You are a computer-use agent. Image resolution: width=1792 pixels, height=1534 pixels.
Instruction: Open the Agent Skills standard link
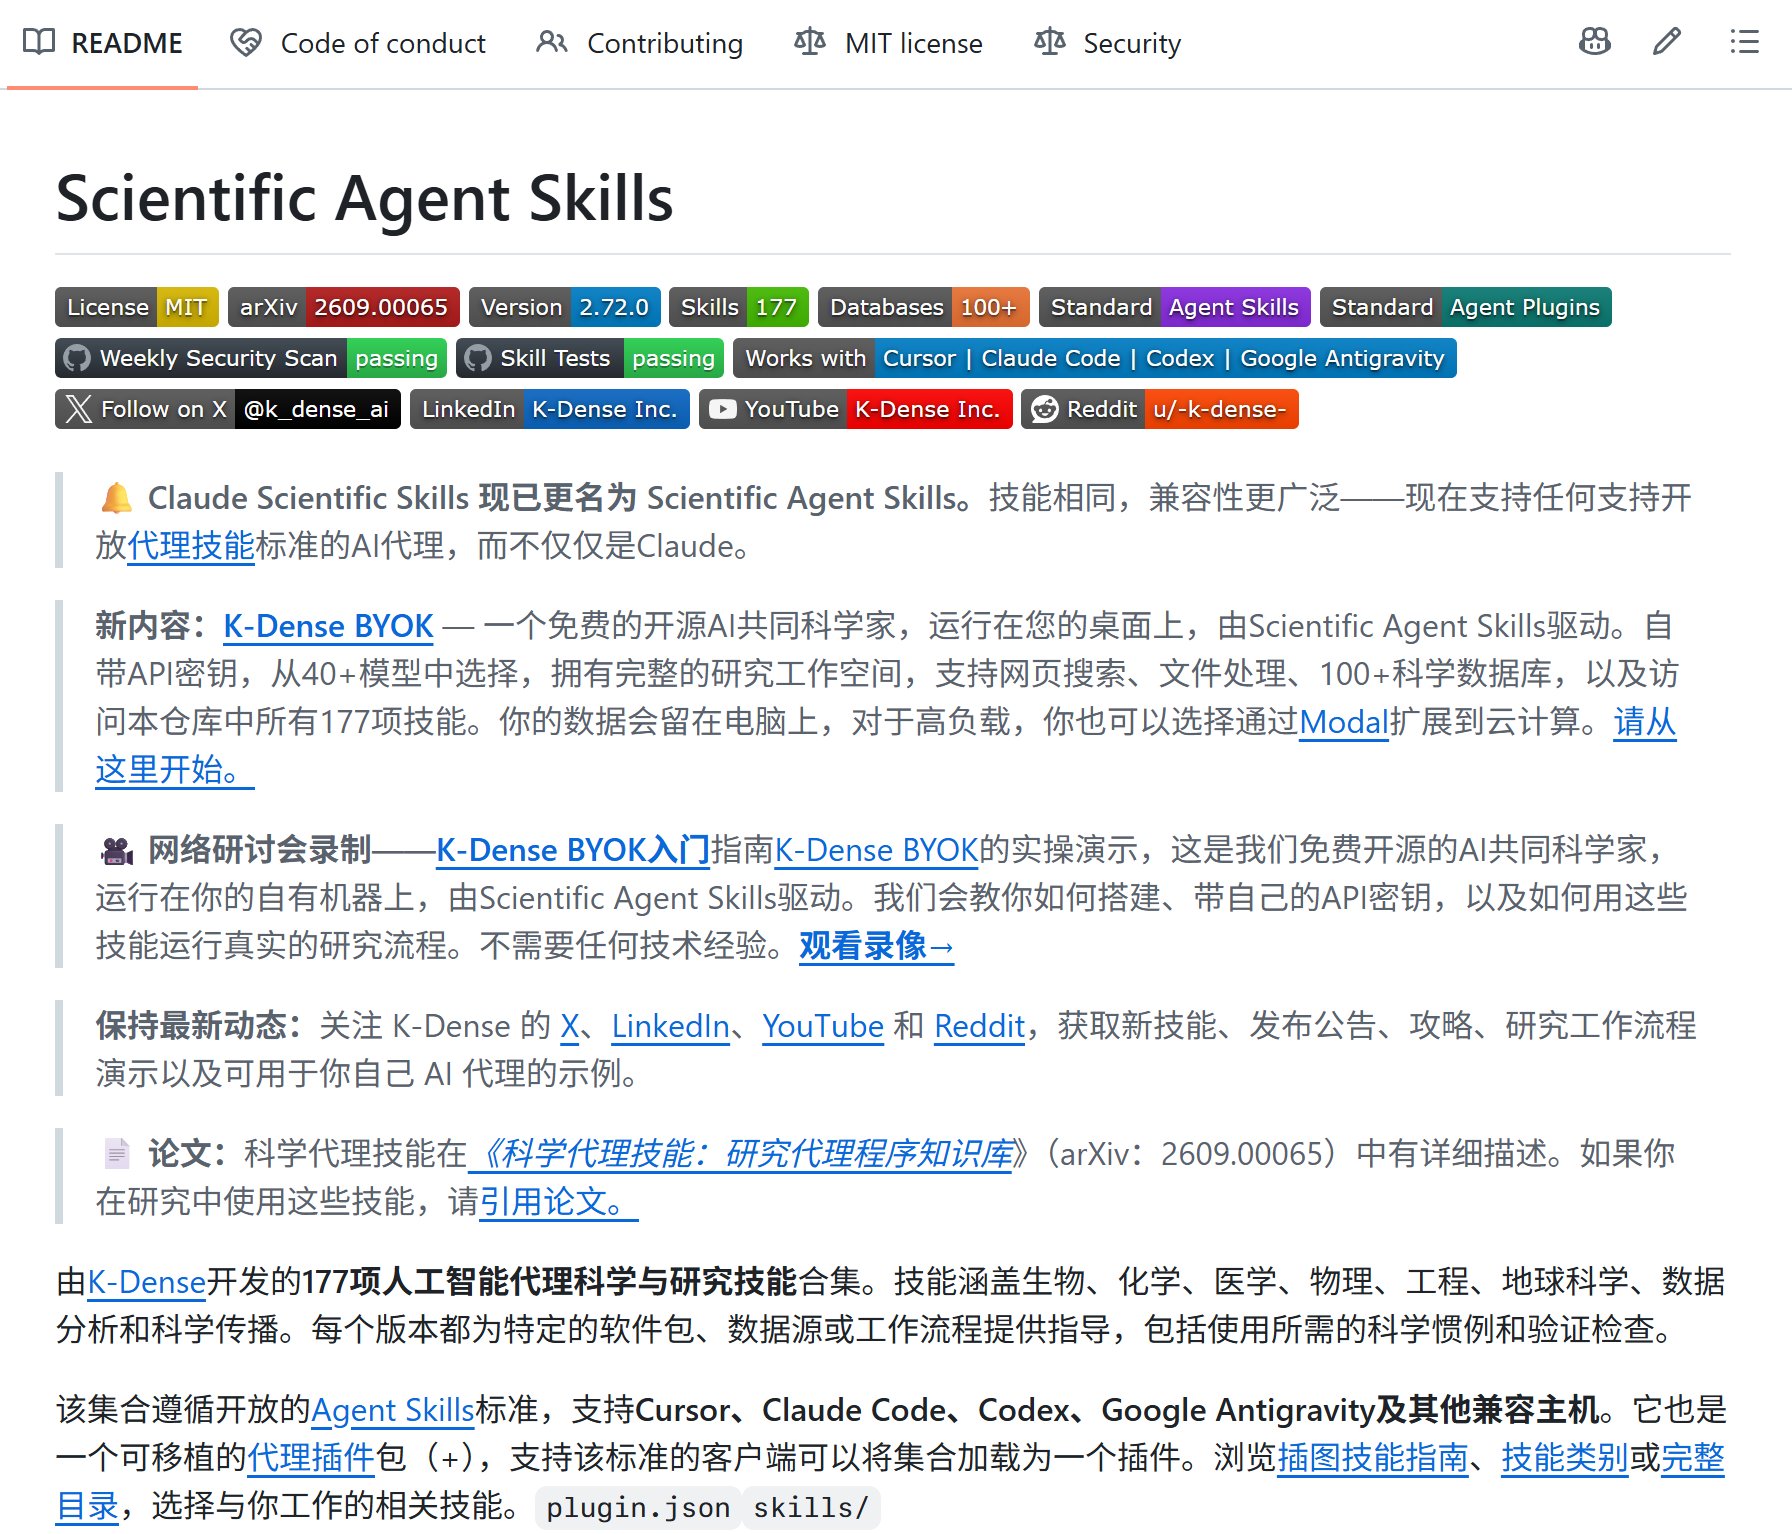[x=393, y=1410]
